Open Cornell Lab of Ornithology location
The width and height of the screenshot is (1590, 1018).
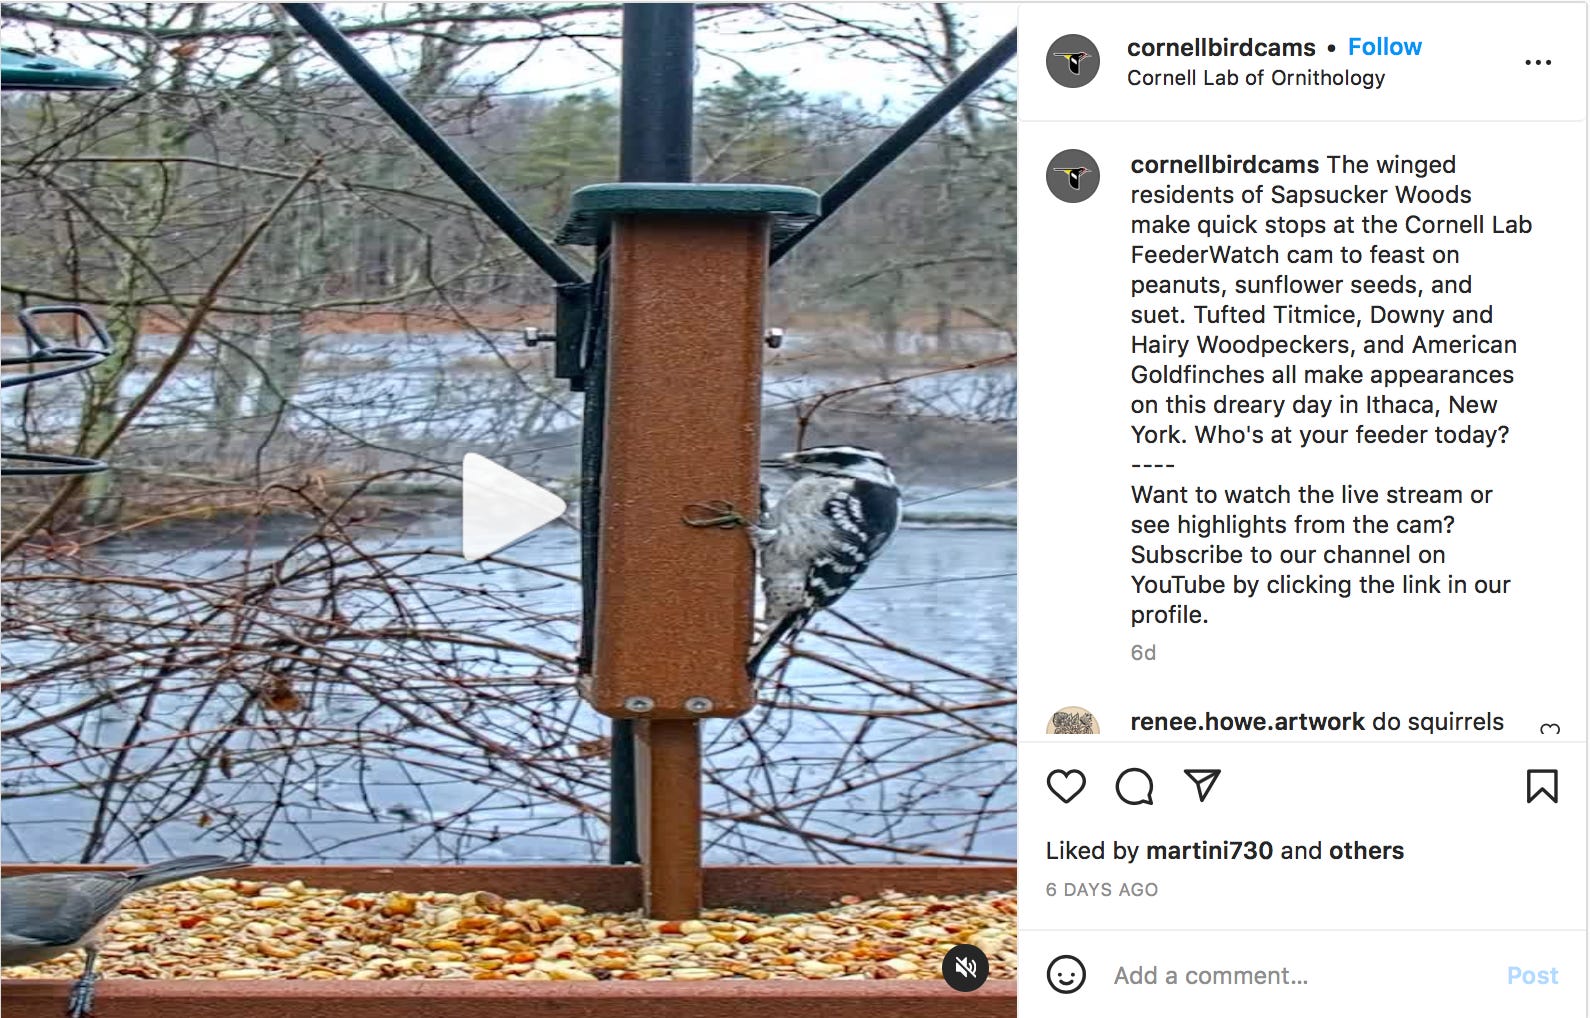[1256, 78]
